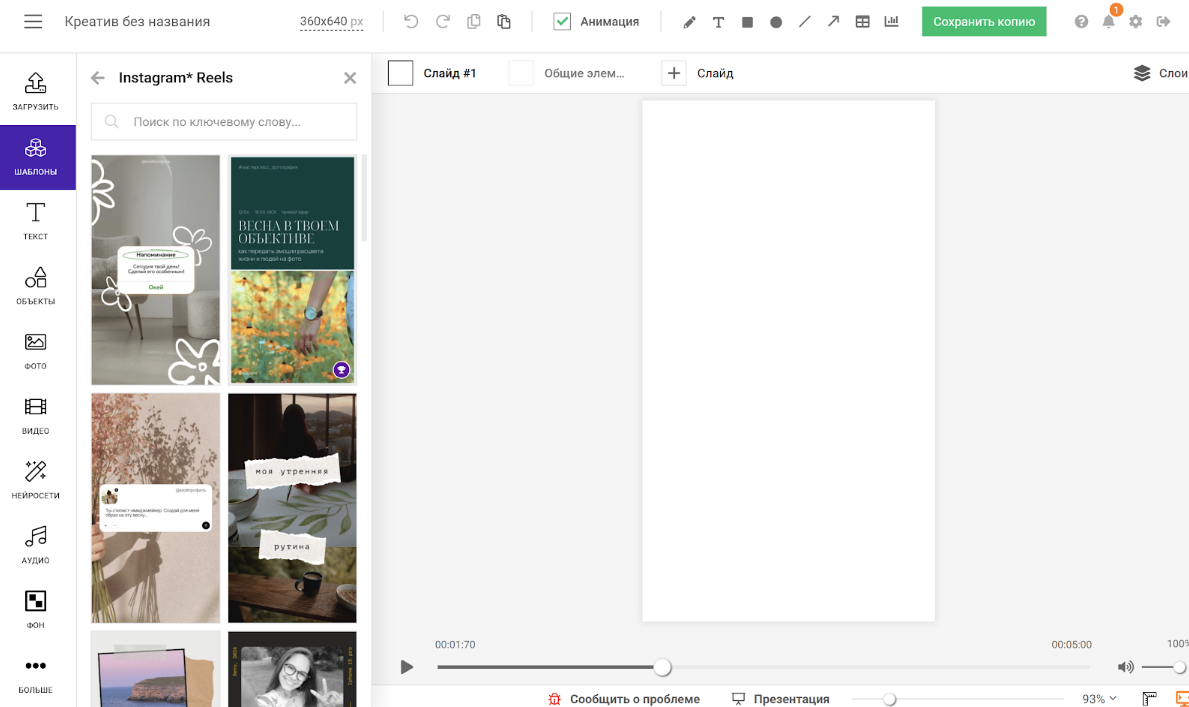
Task: Open the Нейросети sidebar tab
Action: (x=36, y=479)
